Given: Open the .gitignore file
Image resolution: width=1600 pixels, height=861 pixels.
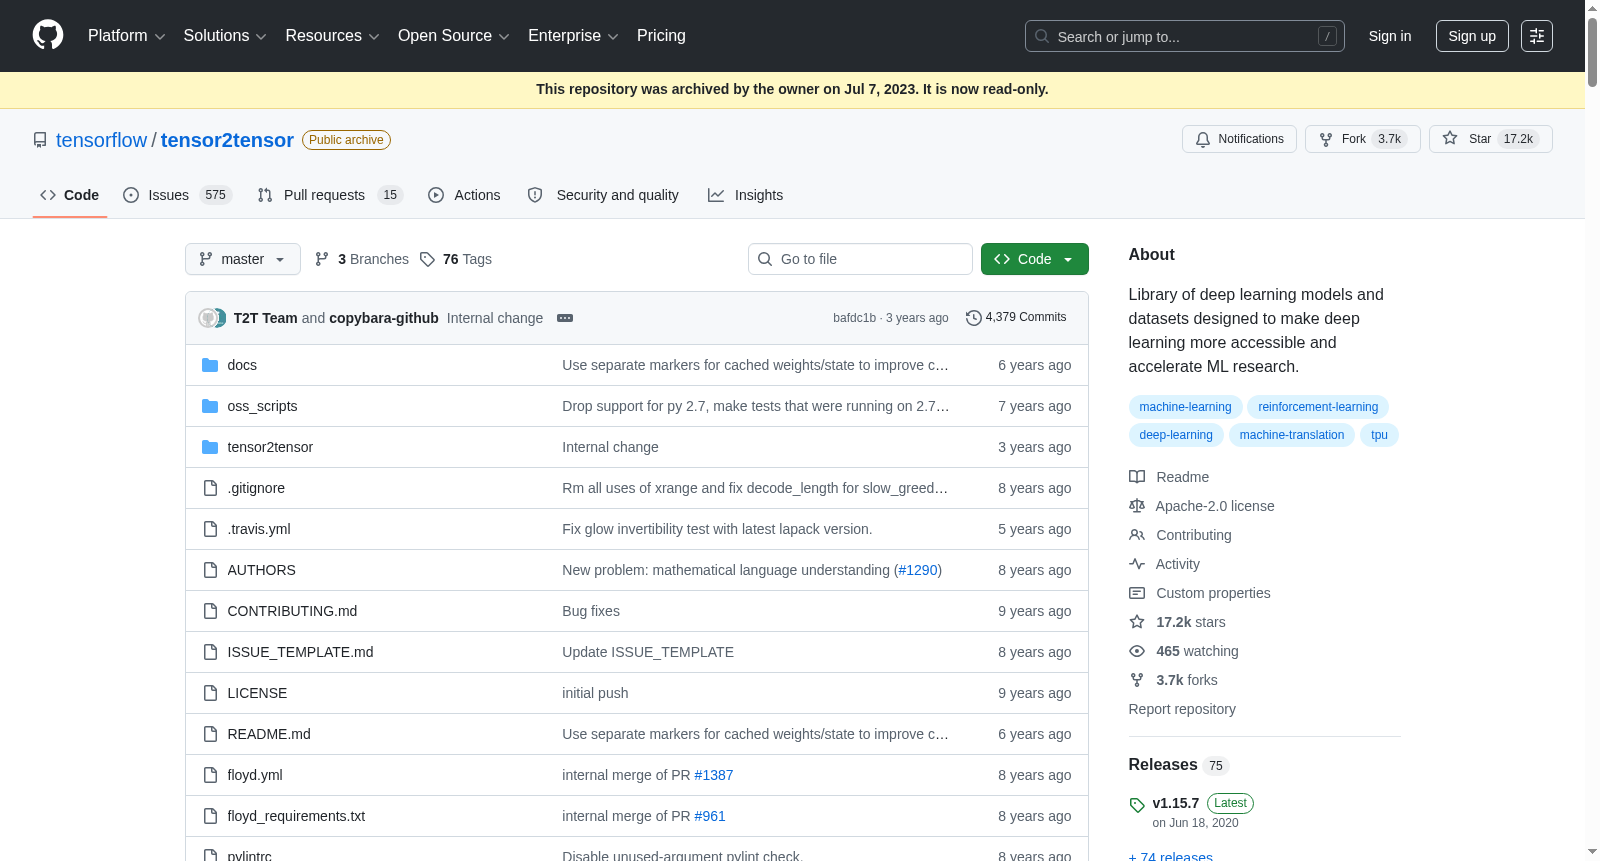Looking at the screenshot, I should point(256,488).
